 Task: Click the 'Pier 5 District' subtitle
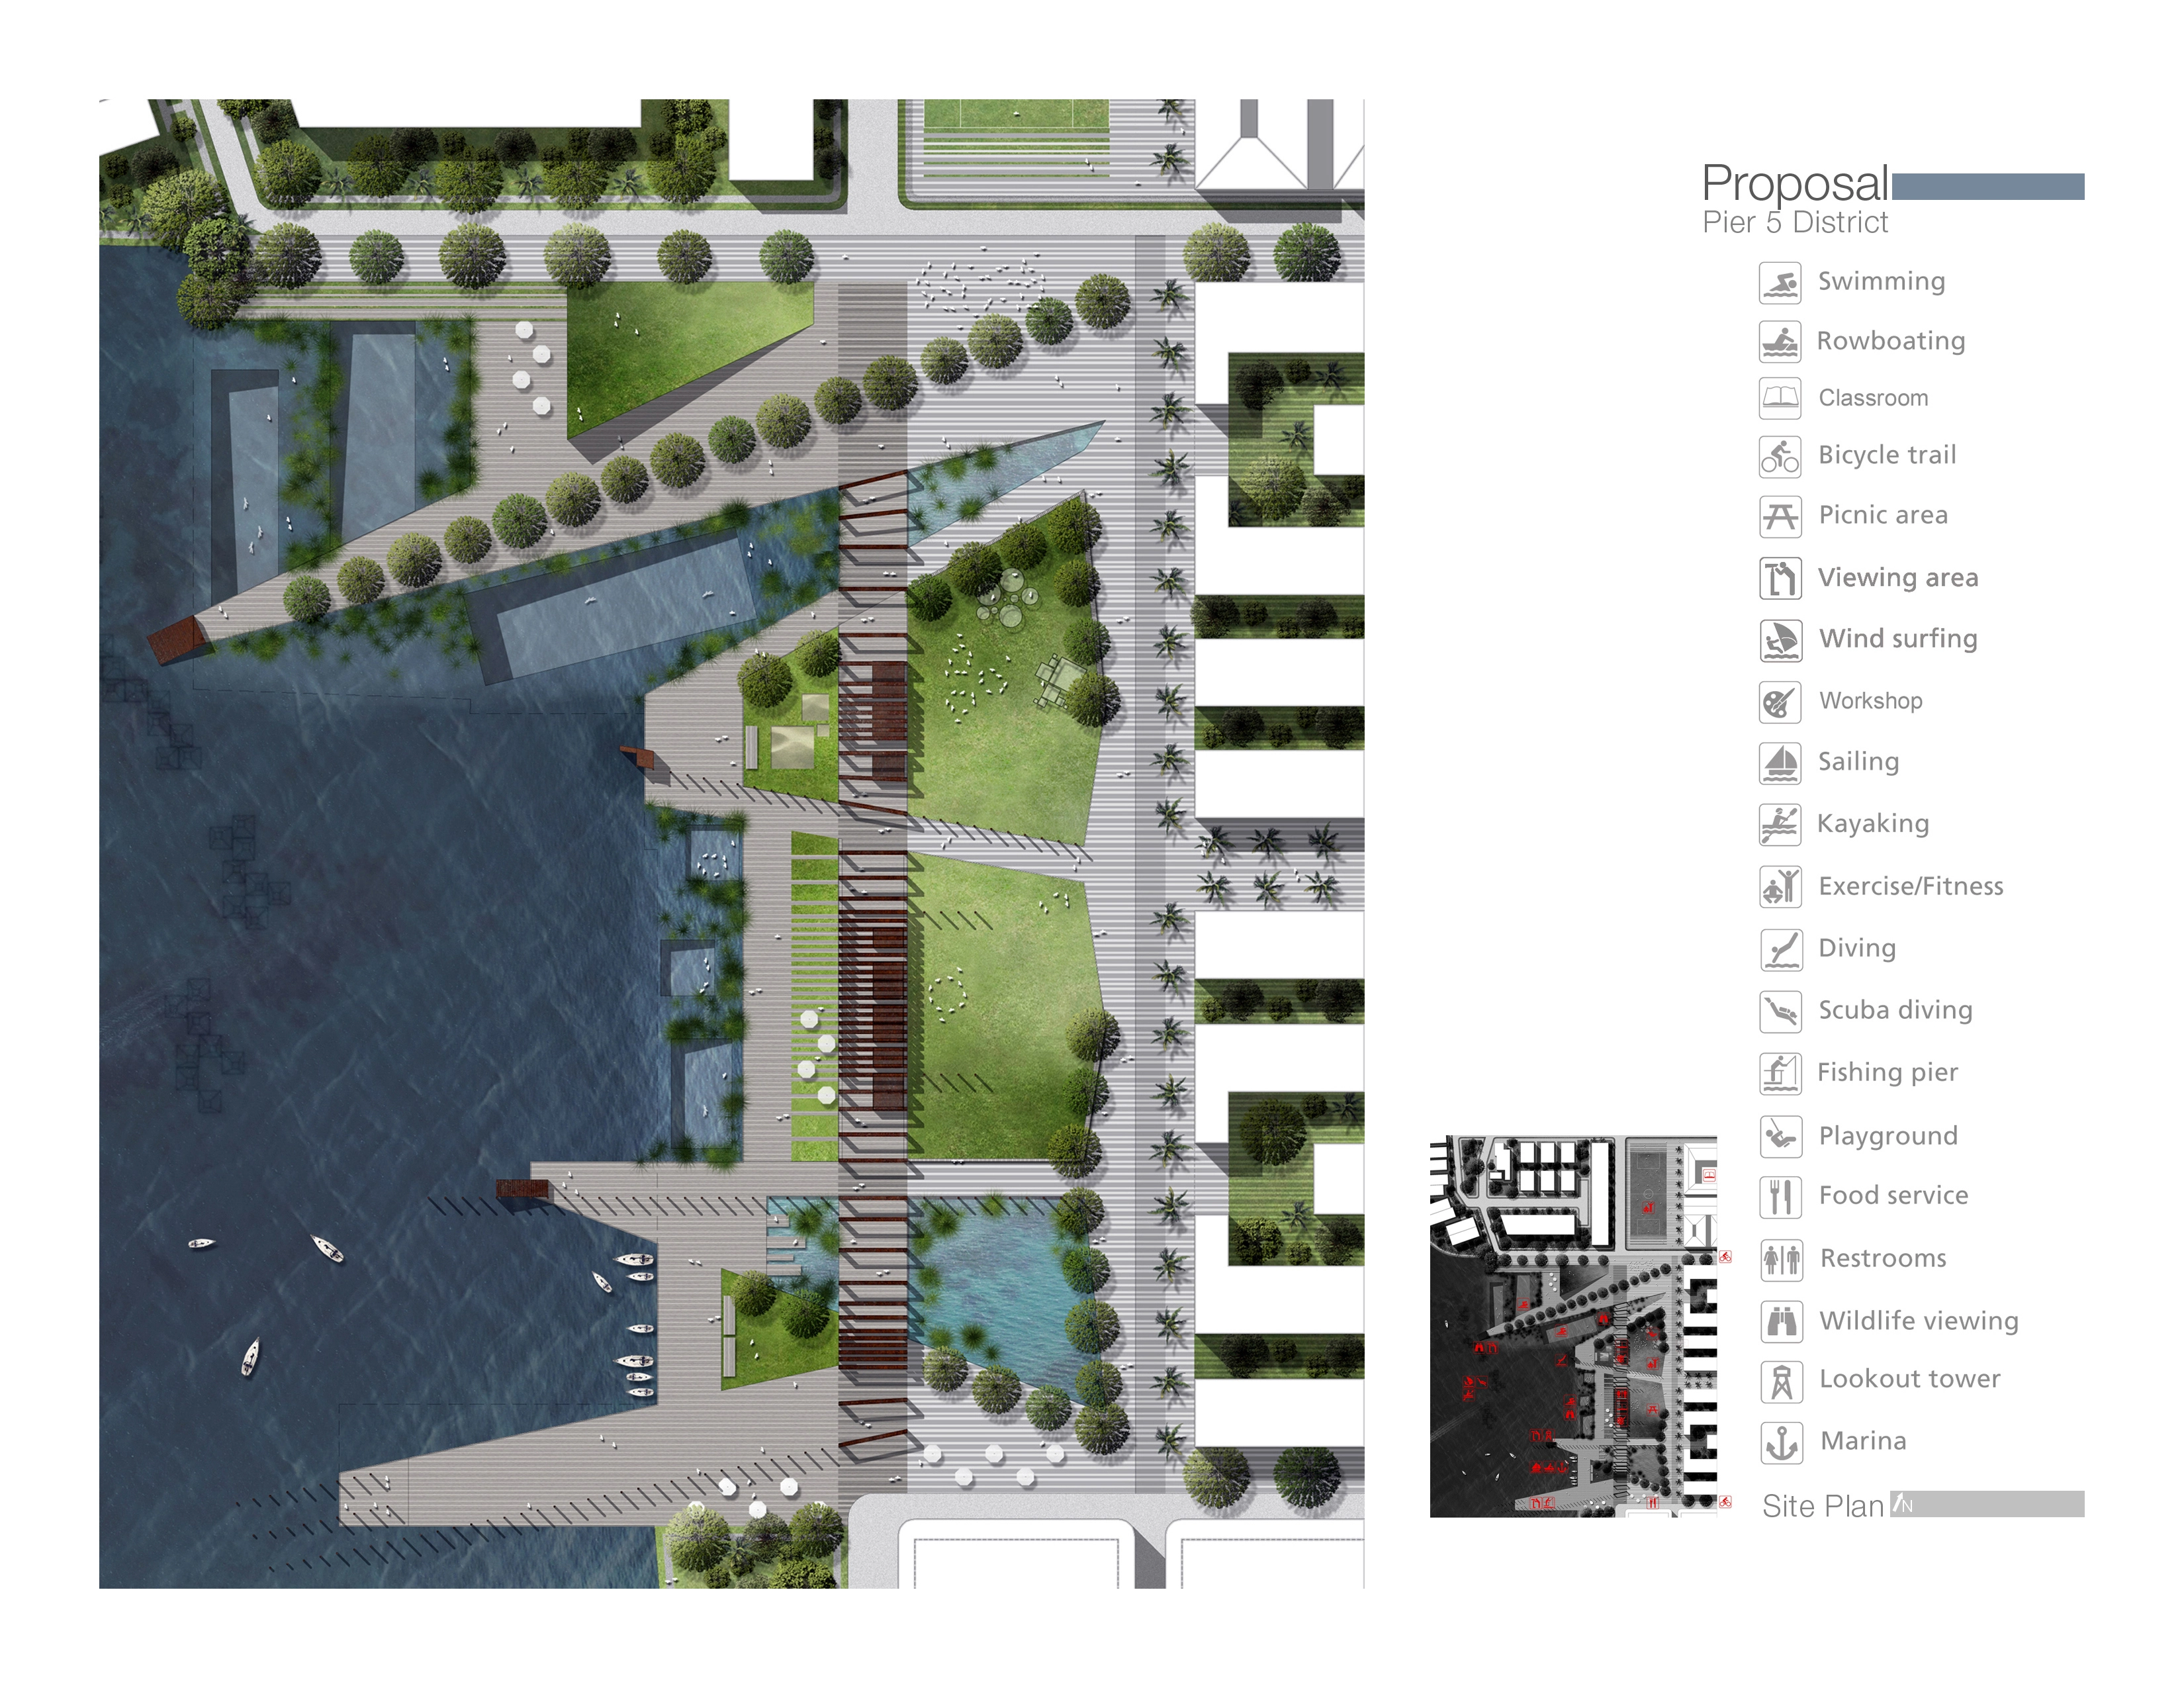pyautogui.click(x=1795, y=222)
